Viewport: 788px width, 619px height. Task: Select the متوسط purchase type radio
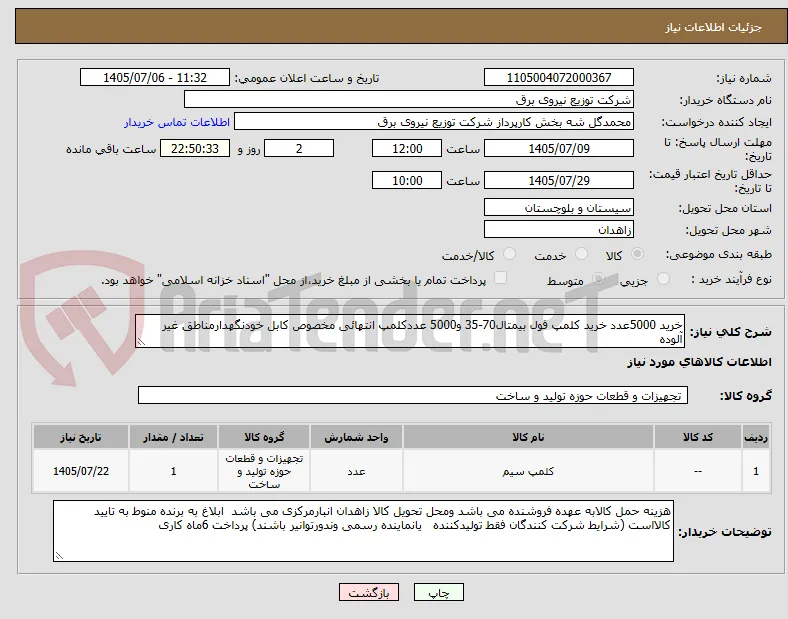tap(598, 279)
